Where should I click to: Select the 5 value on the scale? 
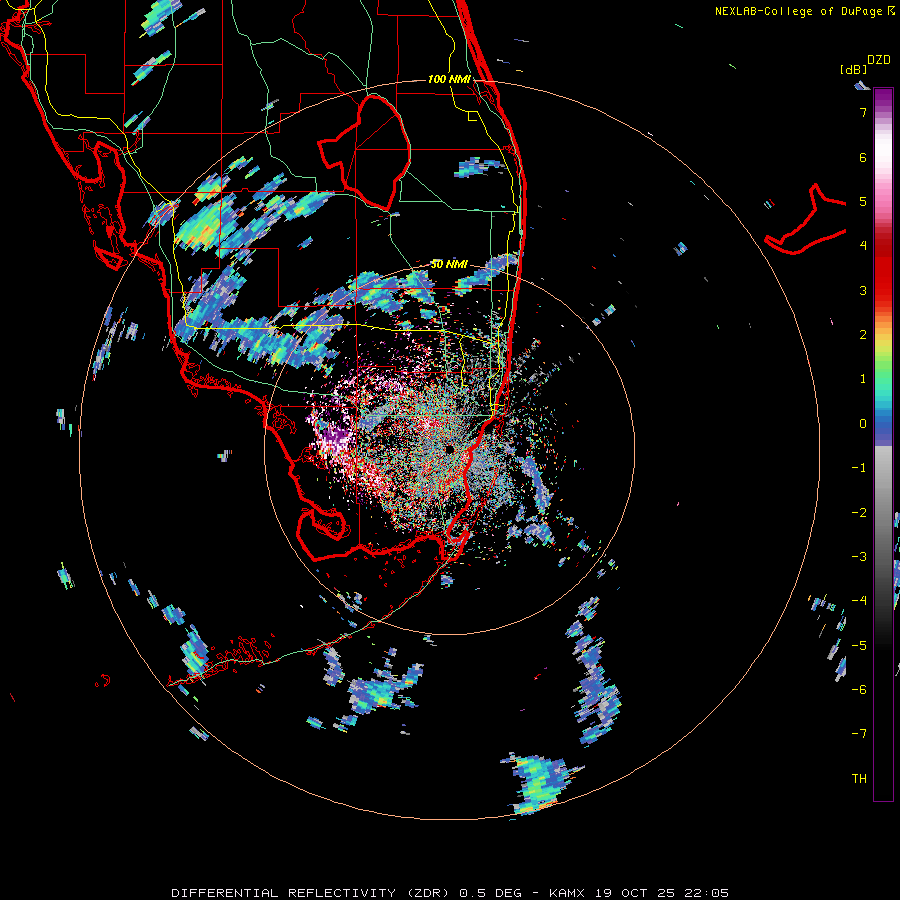863,201
